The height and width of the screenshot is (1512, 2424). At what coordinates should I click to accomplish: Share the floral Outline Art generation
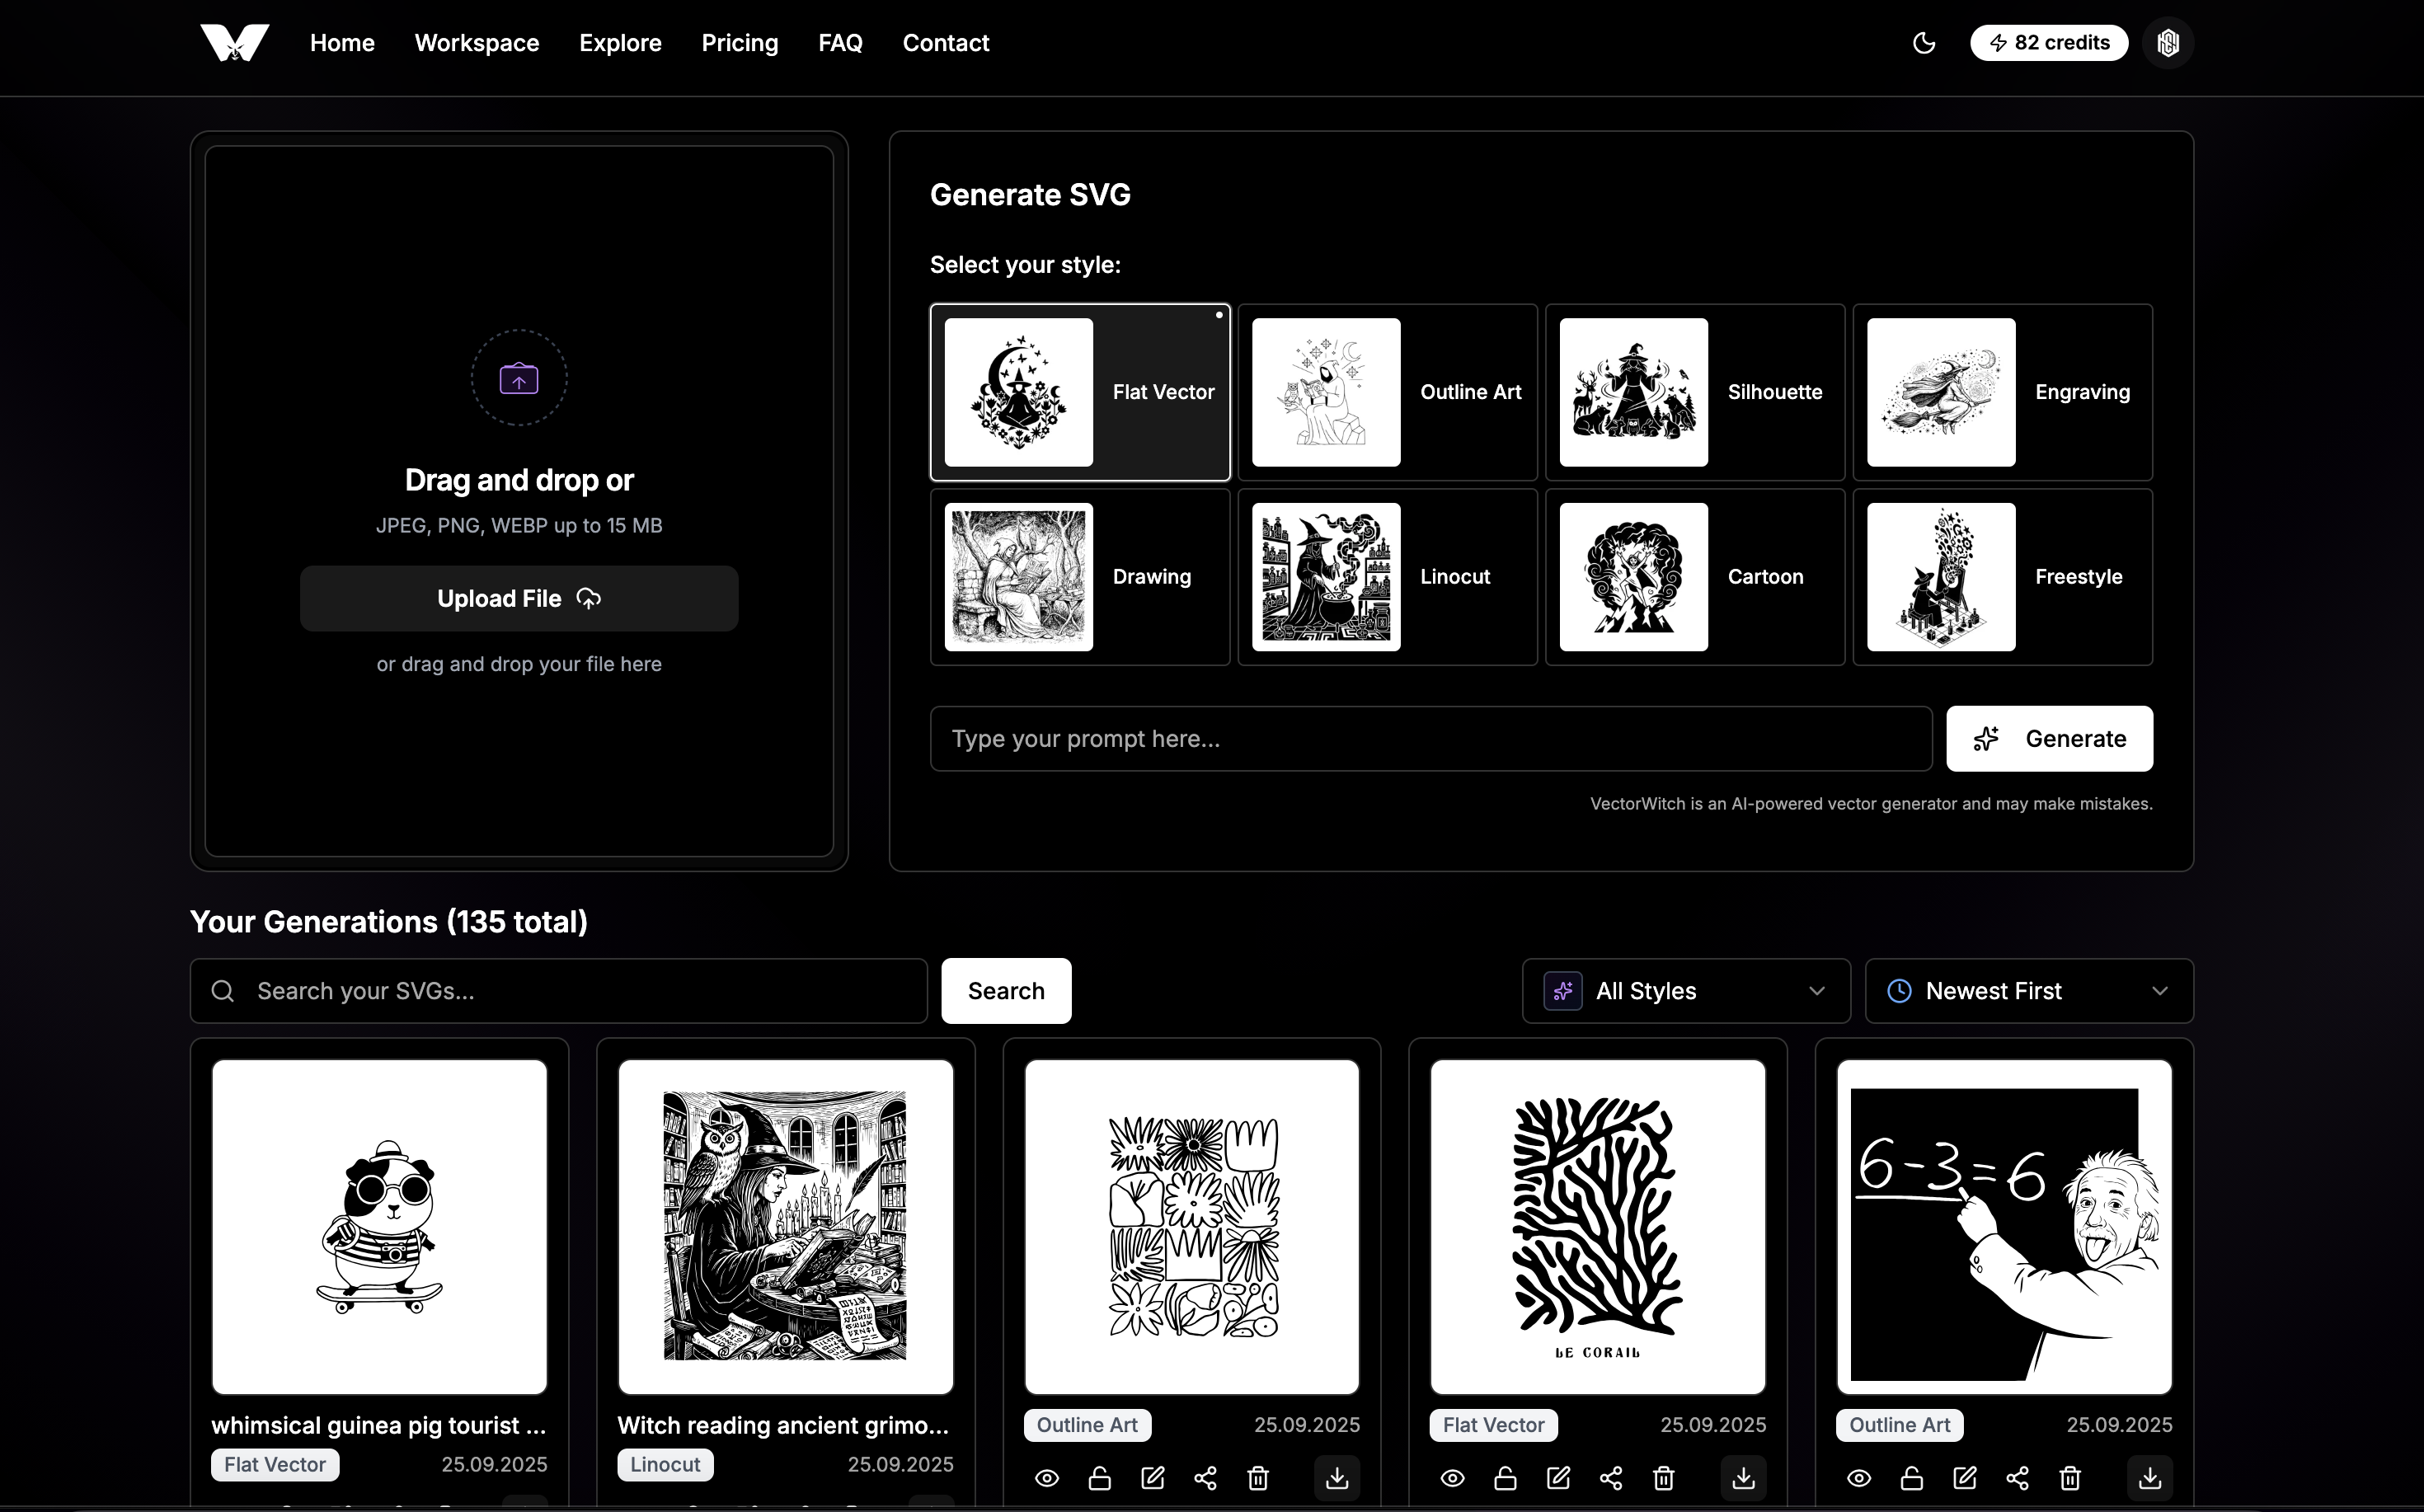(1205, 1477)
